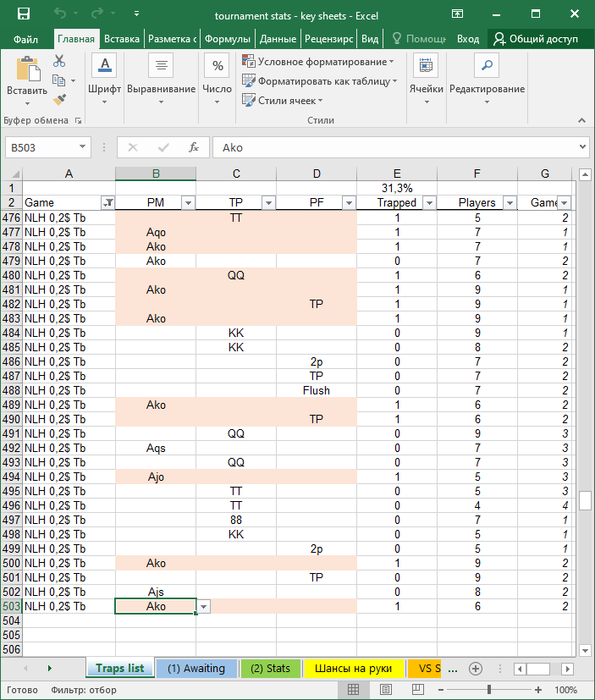The image size is (595, 700).
Task: Switch to the Вставка tab
Action: 121,39
